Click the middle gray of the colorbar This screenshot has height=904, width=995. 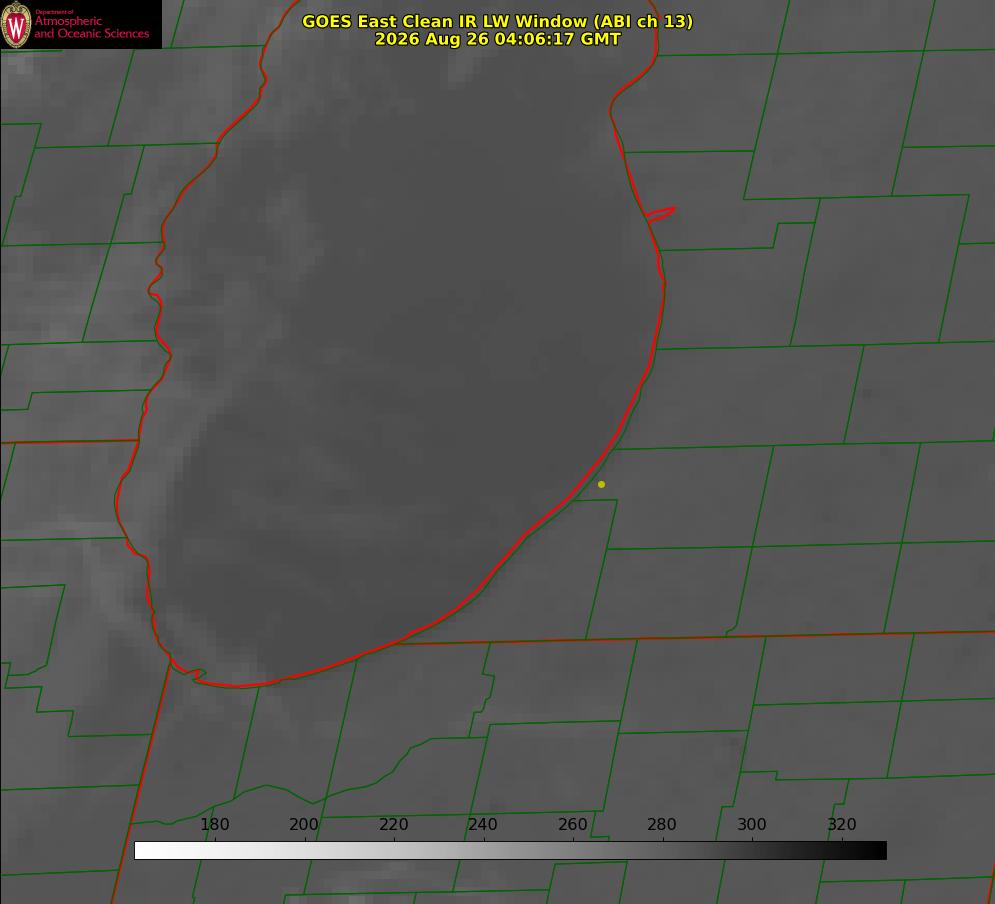510,850
